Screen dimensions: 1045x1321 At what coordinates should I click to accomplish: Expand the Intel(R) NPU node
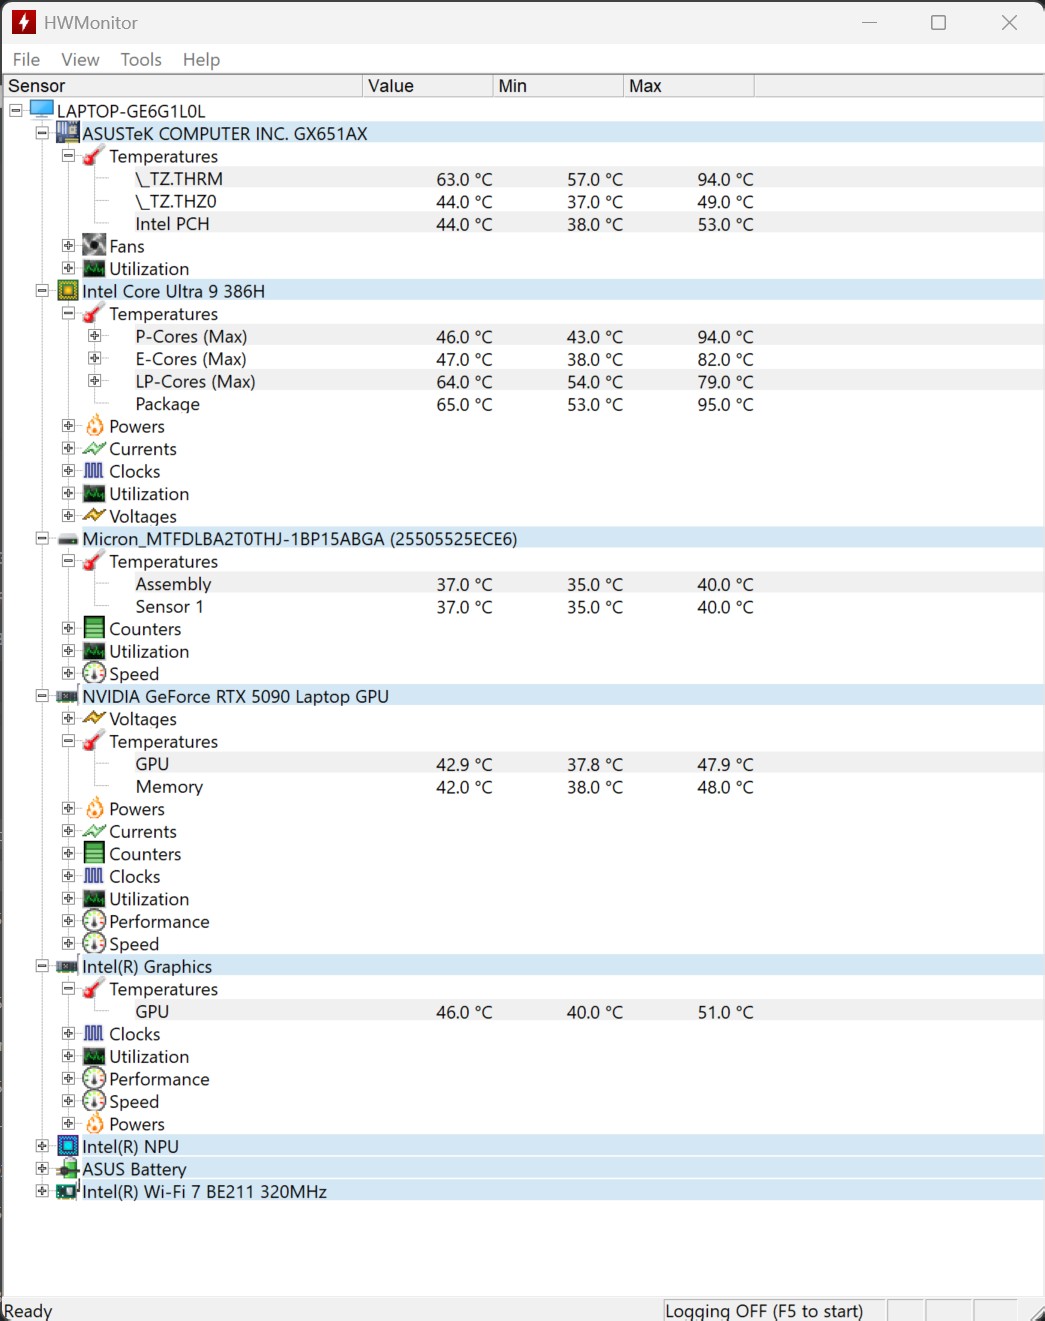42,1146
